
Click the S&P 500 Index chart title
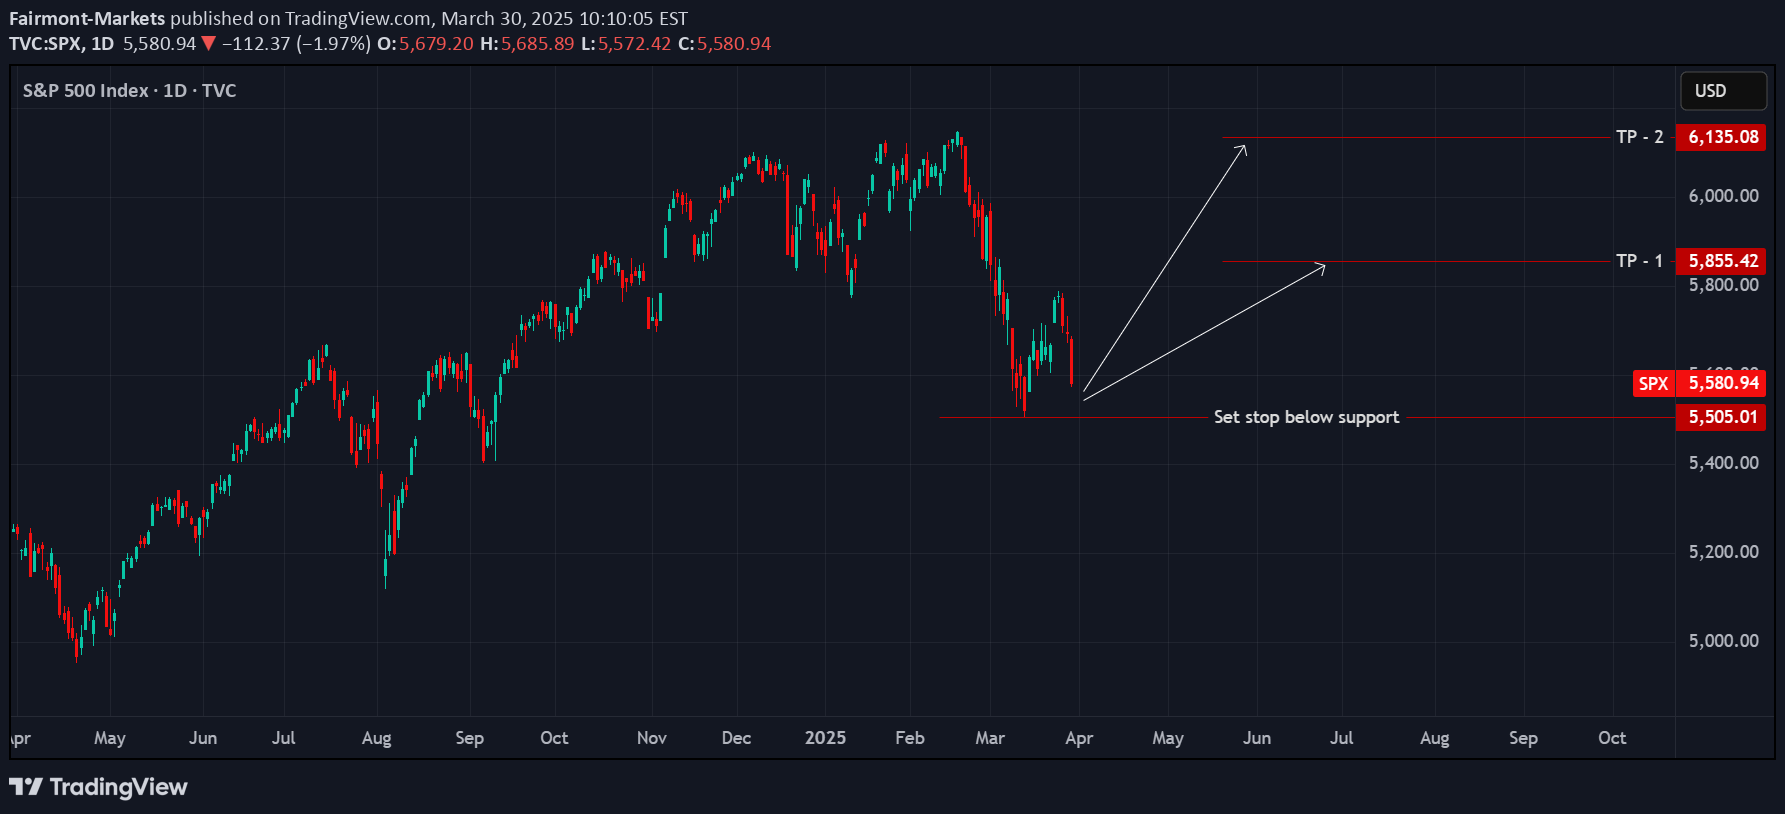pos(129,91)
